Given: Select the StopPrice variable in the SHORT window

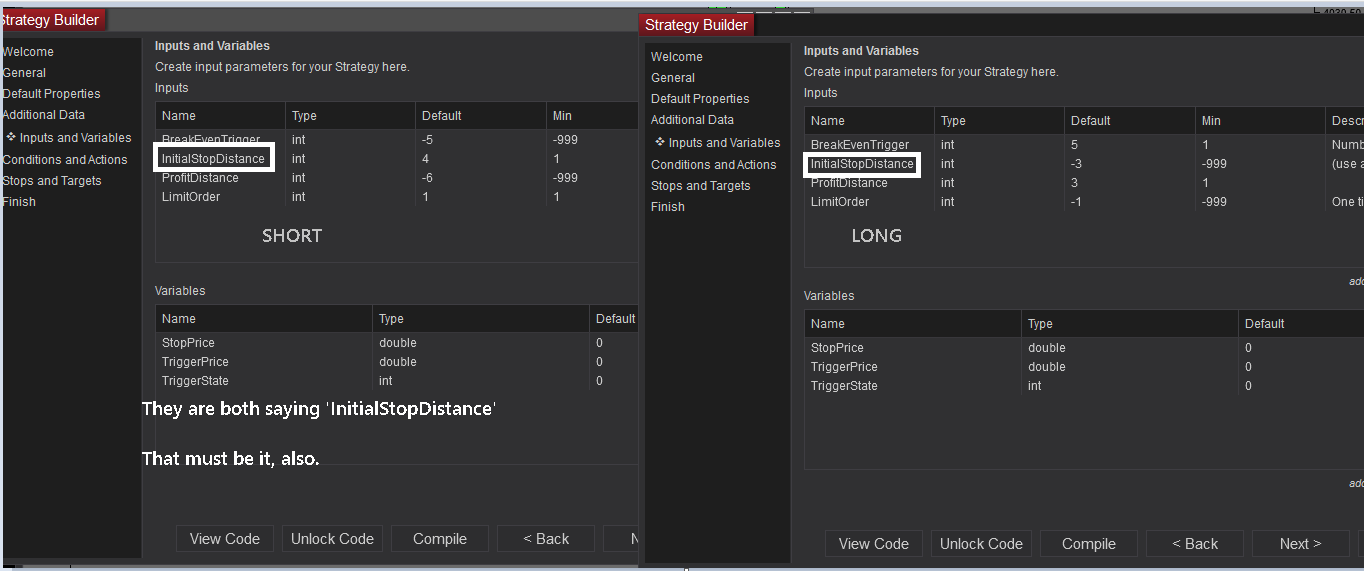Looking at the screenshot, I should tap(188, 342).
